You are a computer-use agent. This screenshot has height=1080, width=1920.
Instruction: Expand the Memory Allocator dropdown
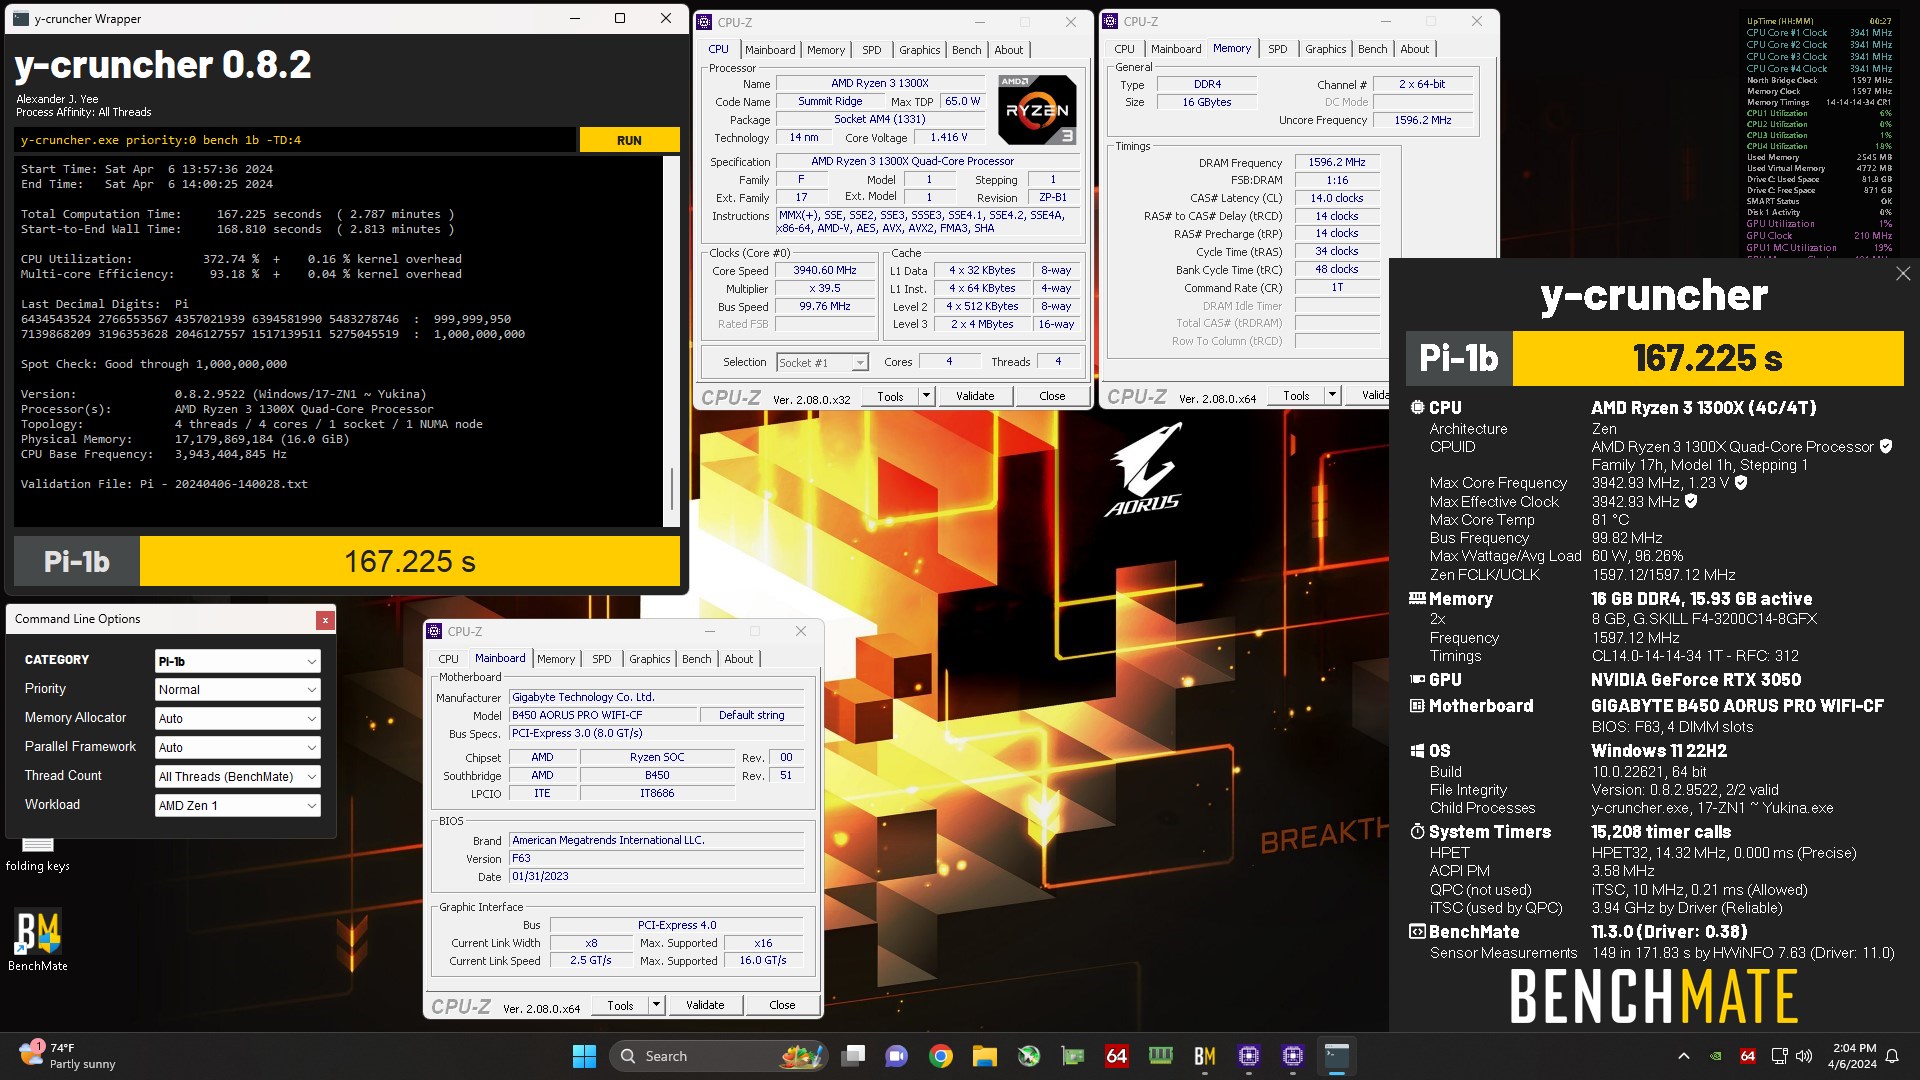(x=238, y=719)
